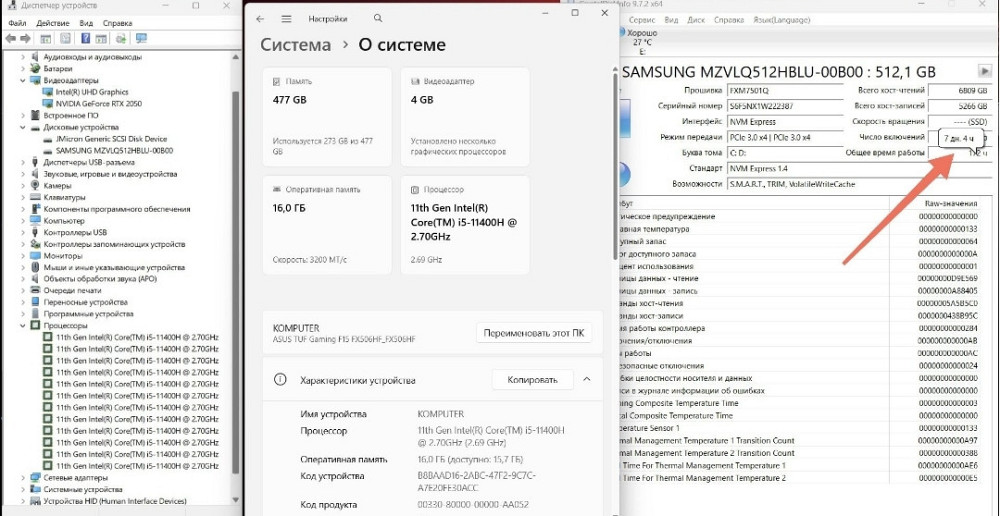Click the Прошивка field FXM7501Q

[784, 91]
